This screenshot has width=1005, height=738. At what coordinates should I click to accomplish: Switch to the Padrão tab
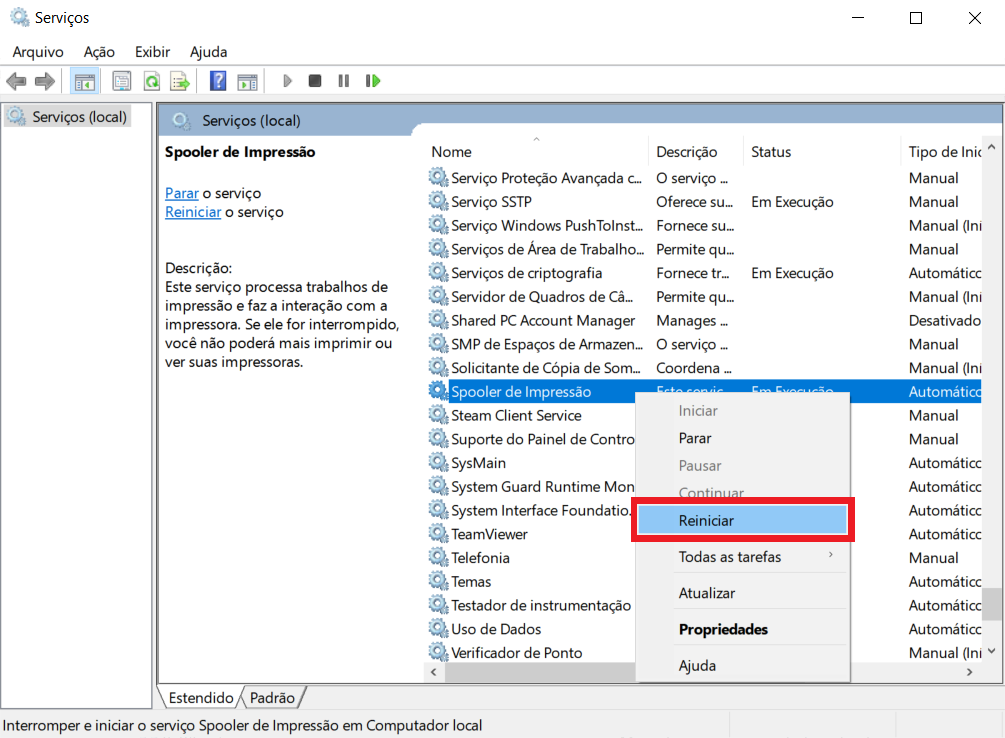273,697
